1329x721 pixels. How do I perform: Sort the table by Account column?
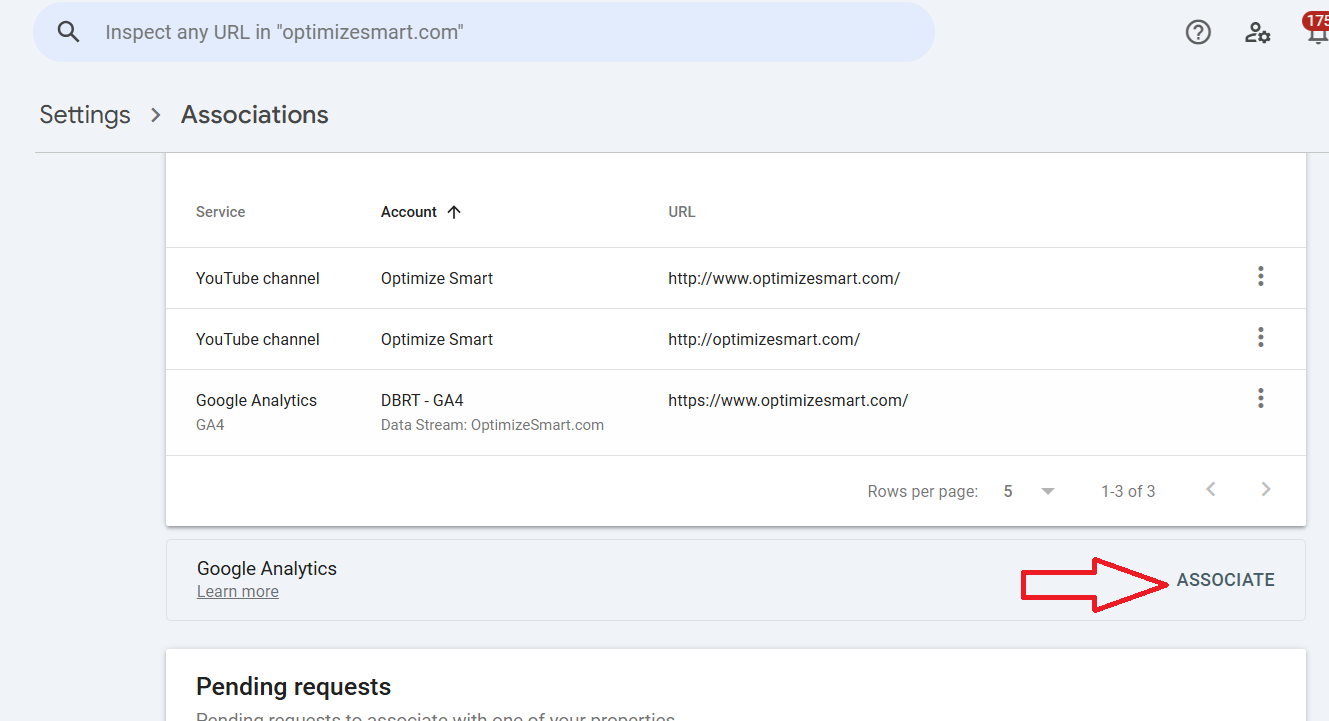pyautogui.click(x=409, y=212)
